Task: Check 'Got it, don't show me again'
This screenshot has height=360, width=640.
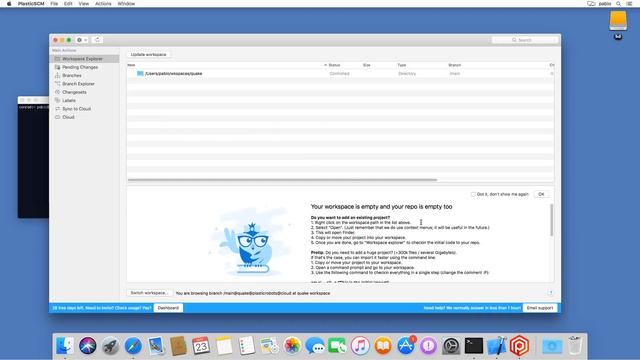Action: 473,194
